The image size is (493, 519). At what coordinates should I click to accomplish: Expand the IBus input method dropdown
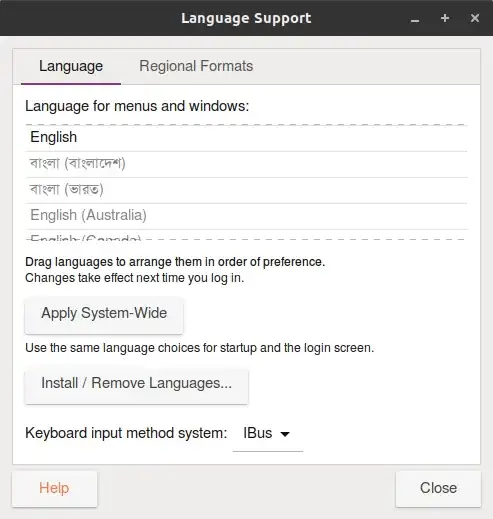click(x=267, y=434)
